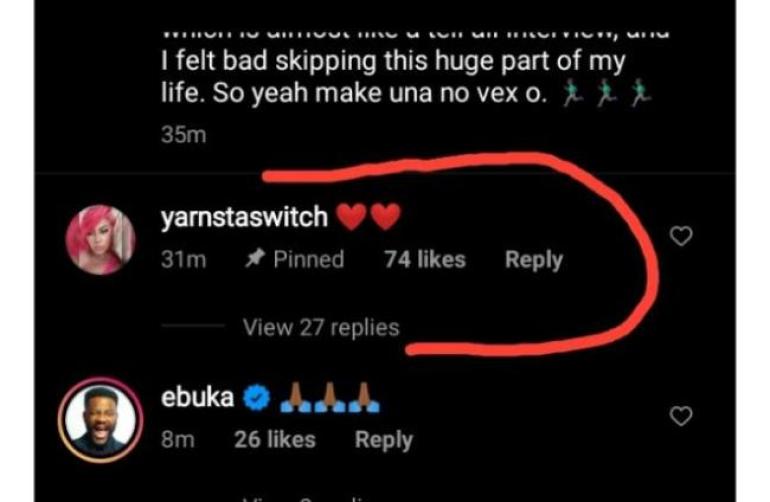This screenshot has width=770, height=502.
Task: Like ebuka's comment with the heart icon
Action: (681, 416)
